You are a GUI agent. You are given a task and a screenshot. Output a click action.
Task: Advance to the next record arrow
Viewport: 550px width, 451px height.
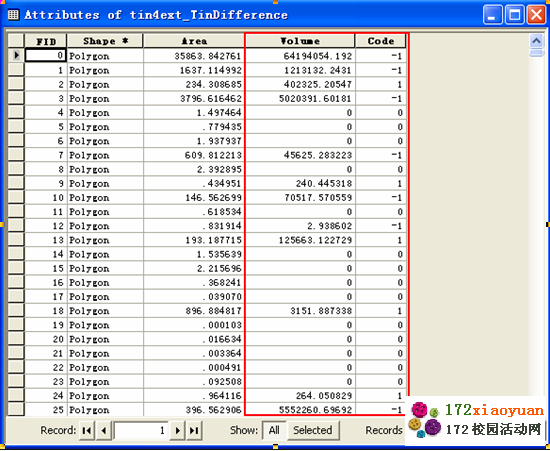coord(177,430)
